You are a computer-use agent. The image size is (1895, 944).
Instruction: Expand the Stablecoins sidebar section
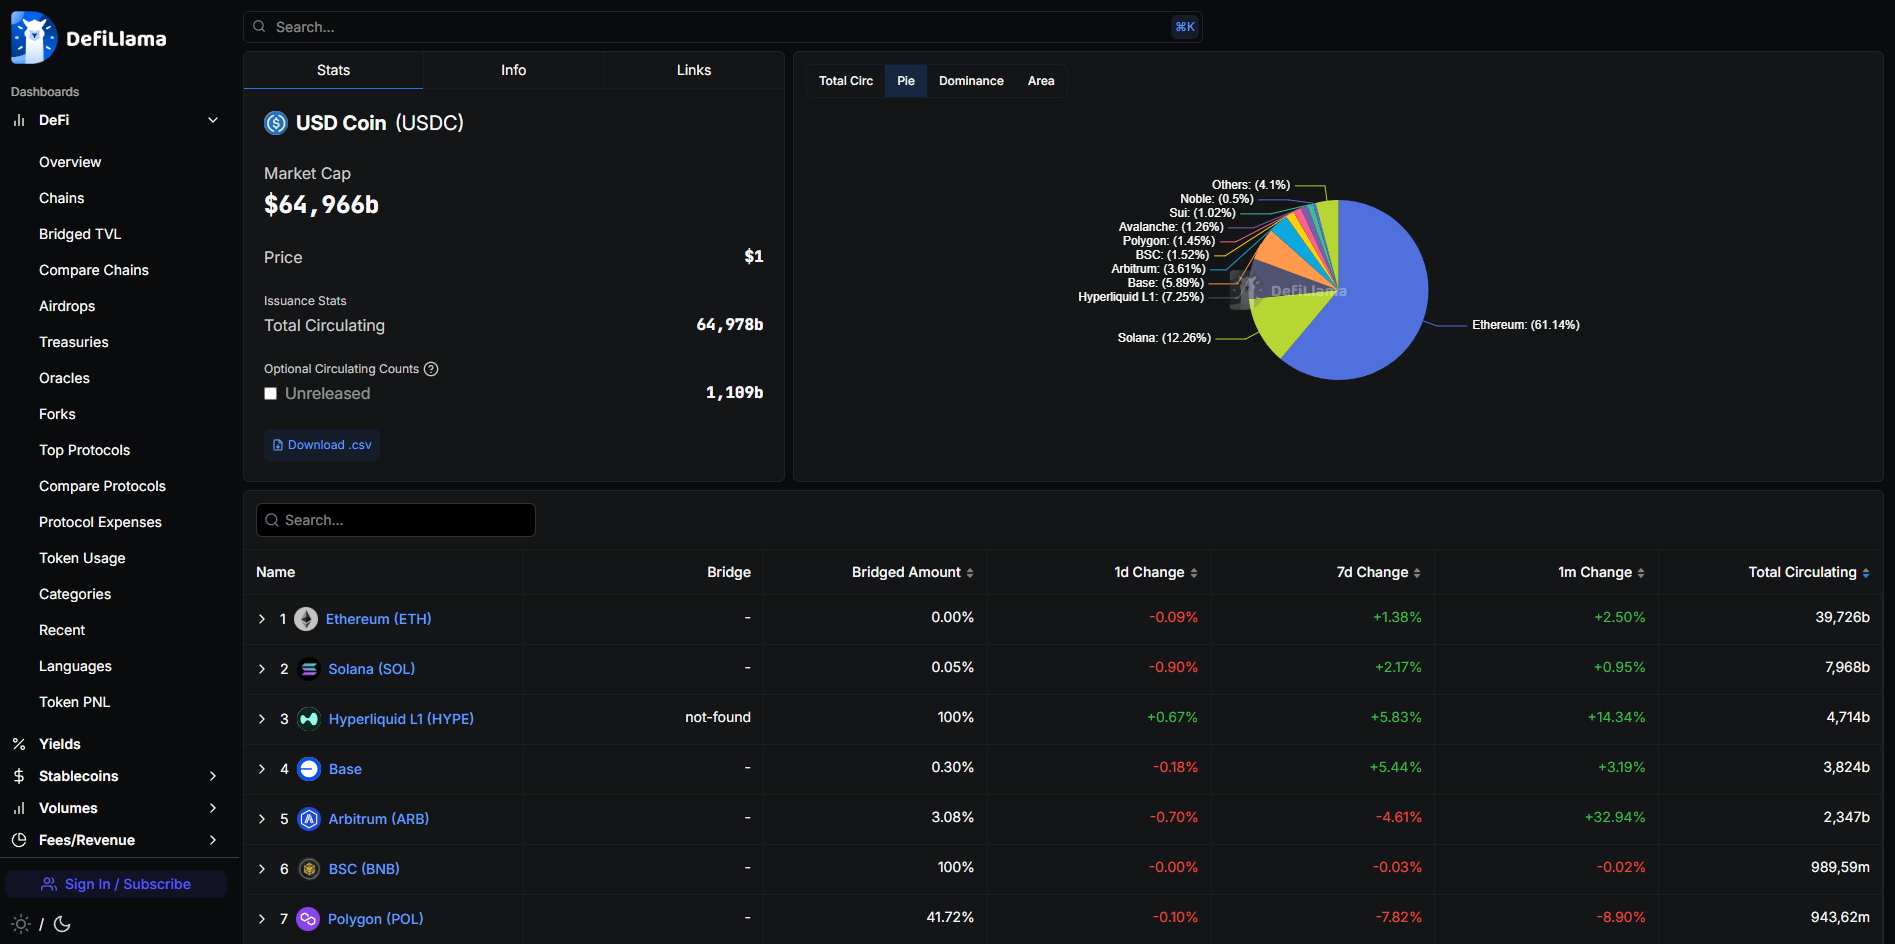(x=212, y=776)
